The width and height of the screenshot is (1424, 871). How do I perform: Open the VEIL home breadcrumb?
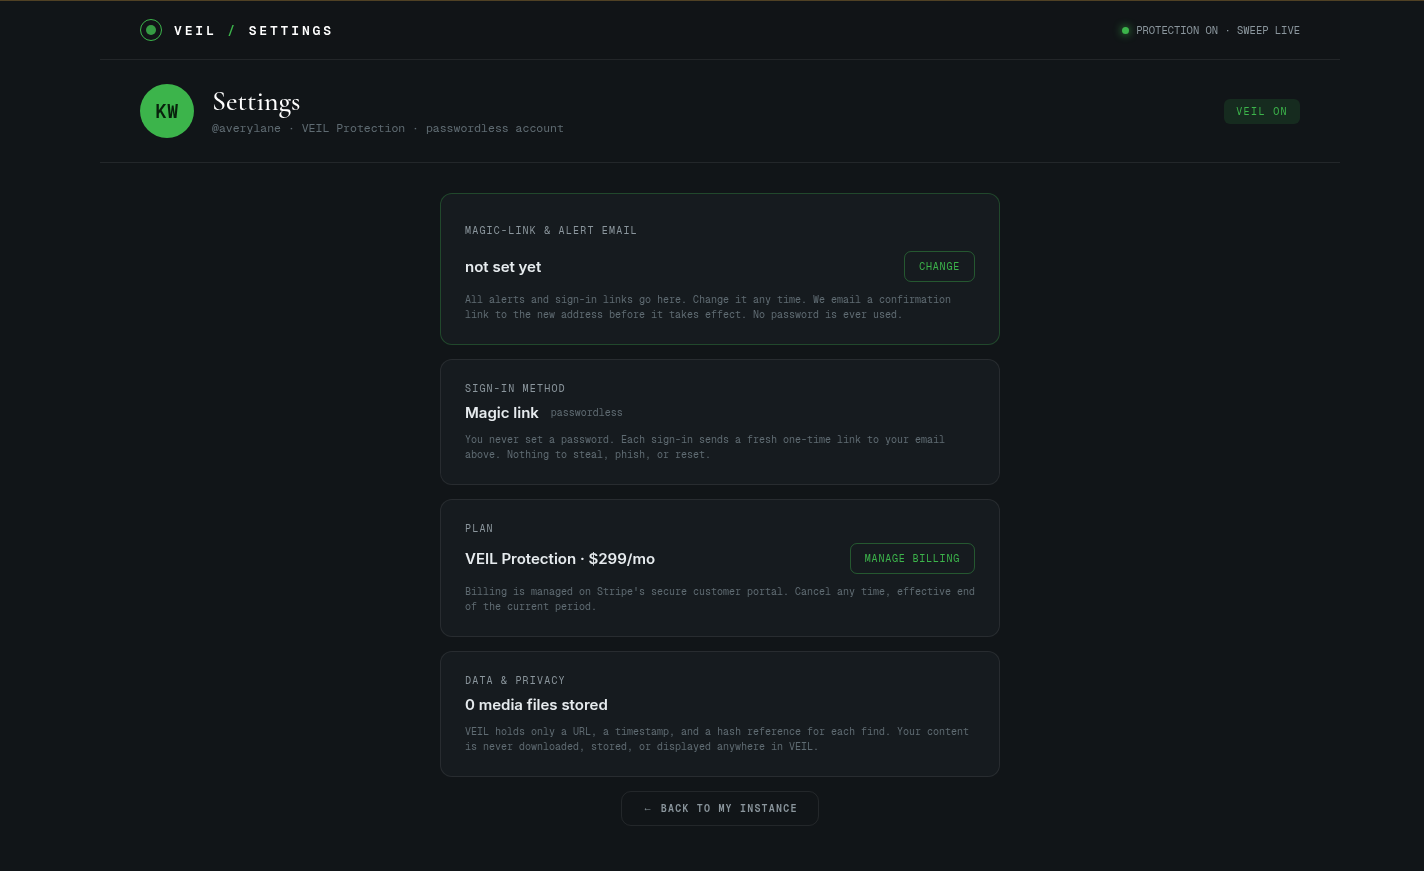pos(195,31)
